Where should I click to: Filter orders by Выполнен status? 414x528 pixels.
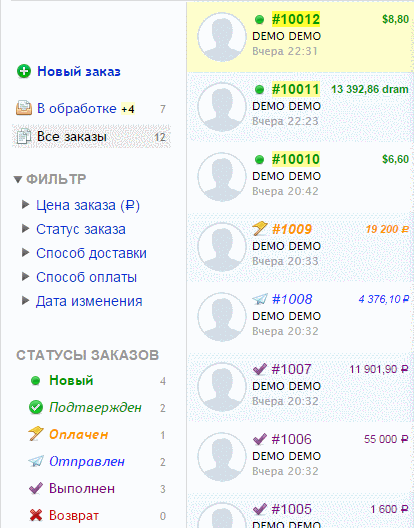pyautogui.click(x=82, y=489)
